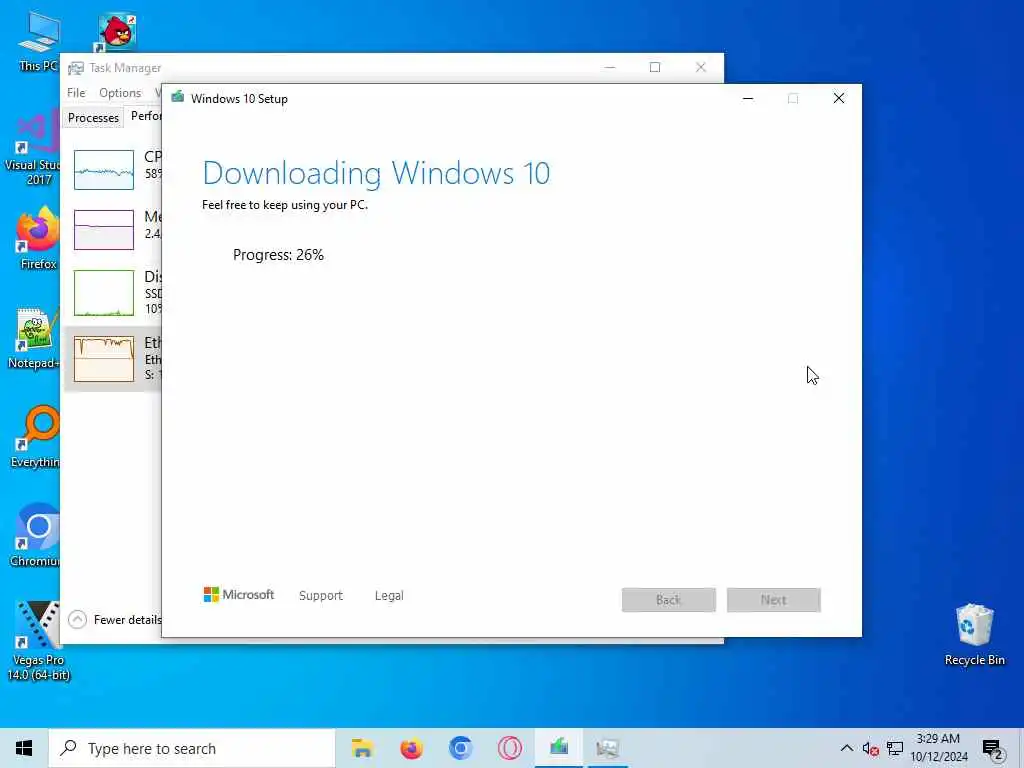Open the Support link in Setup

point(321,596)
